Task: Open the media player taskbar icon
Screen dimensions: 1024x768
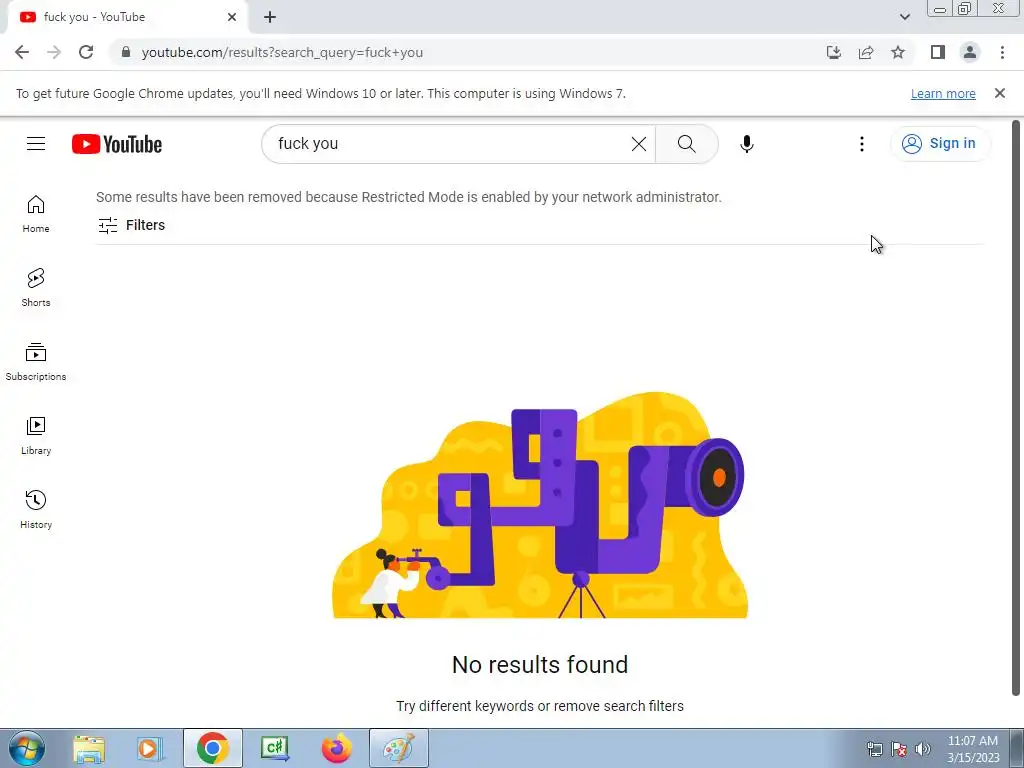Action: click(149, 748)
